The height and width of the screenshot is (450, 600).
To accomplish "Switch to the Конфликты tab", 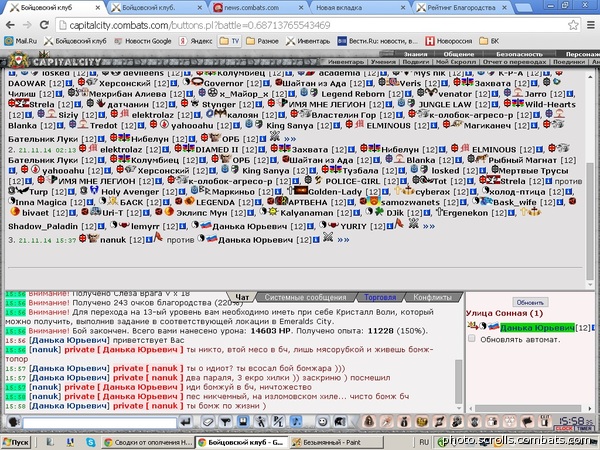I will [432, 297].
